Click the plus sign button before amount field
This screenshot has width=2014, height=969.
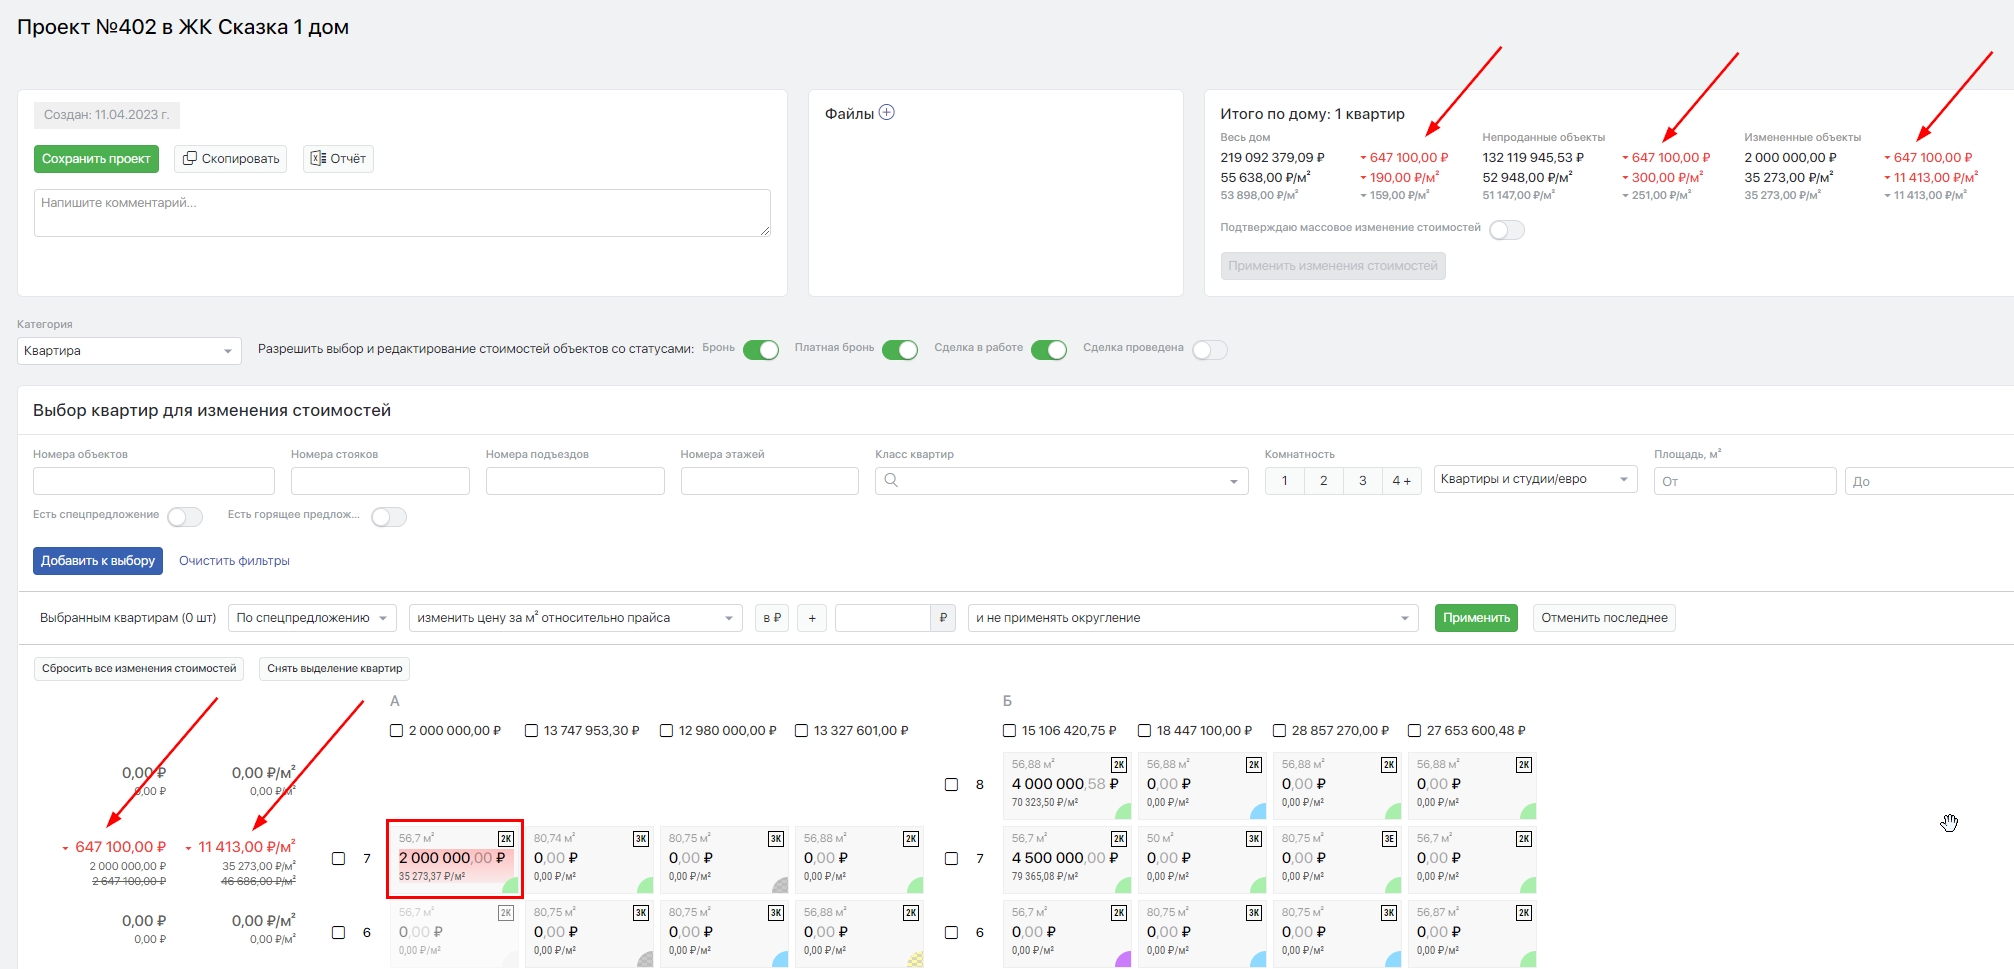click(x=812, y=618)
